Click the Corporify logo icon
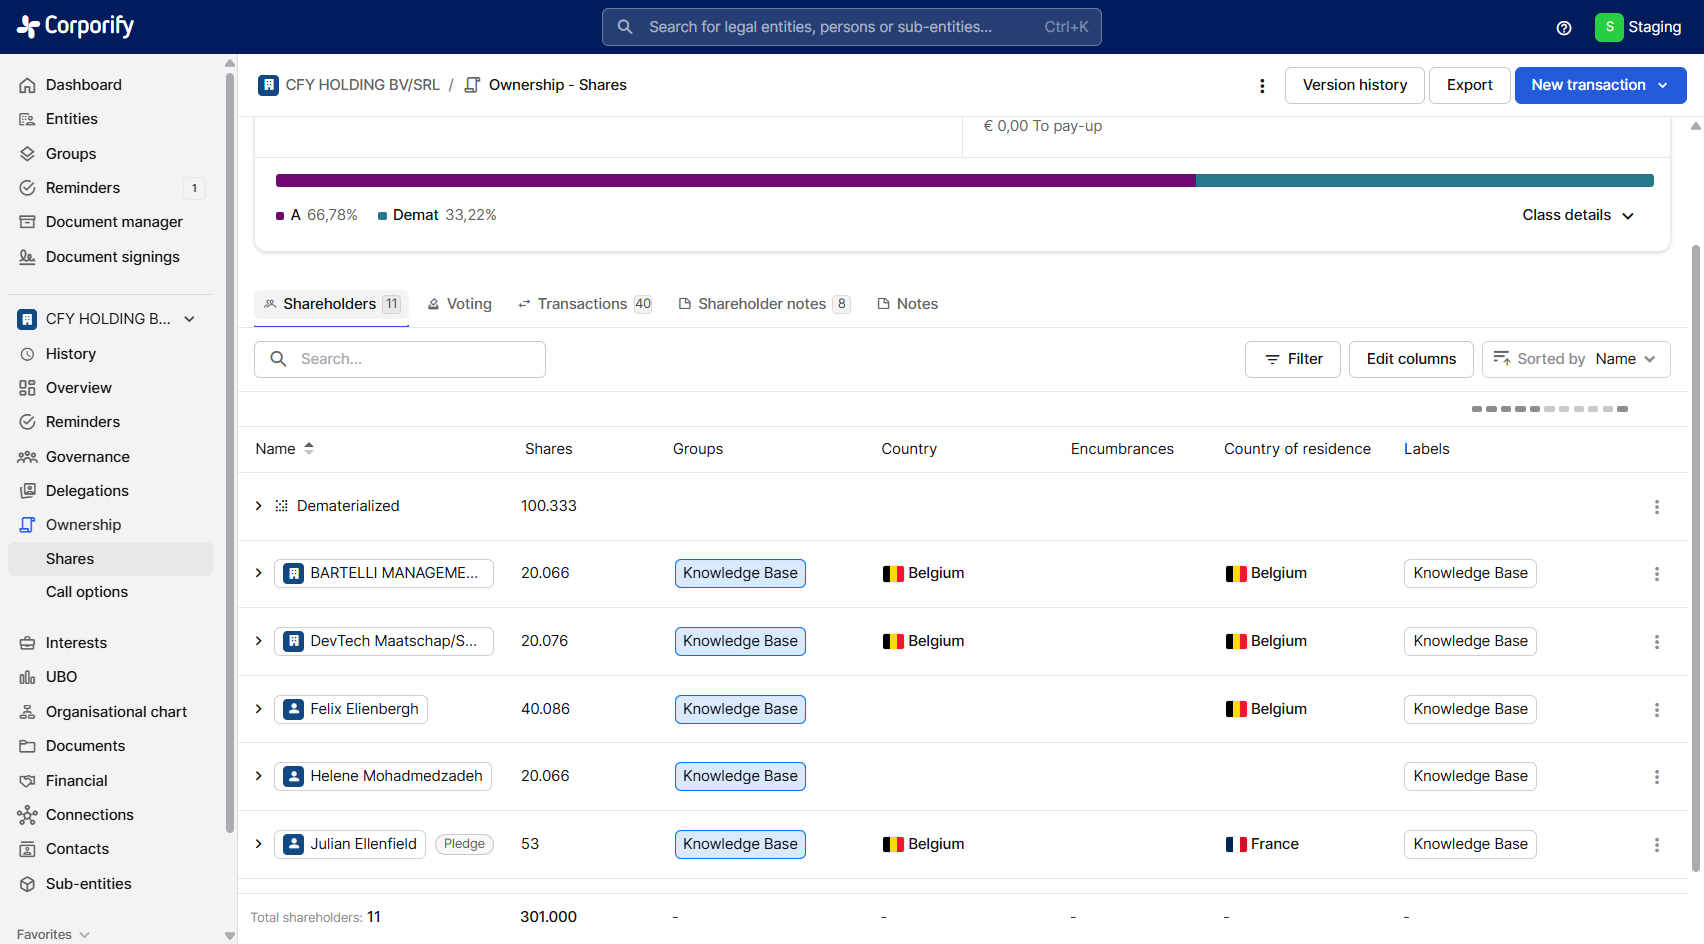The image size is (1704, 944). point(28,27)
